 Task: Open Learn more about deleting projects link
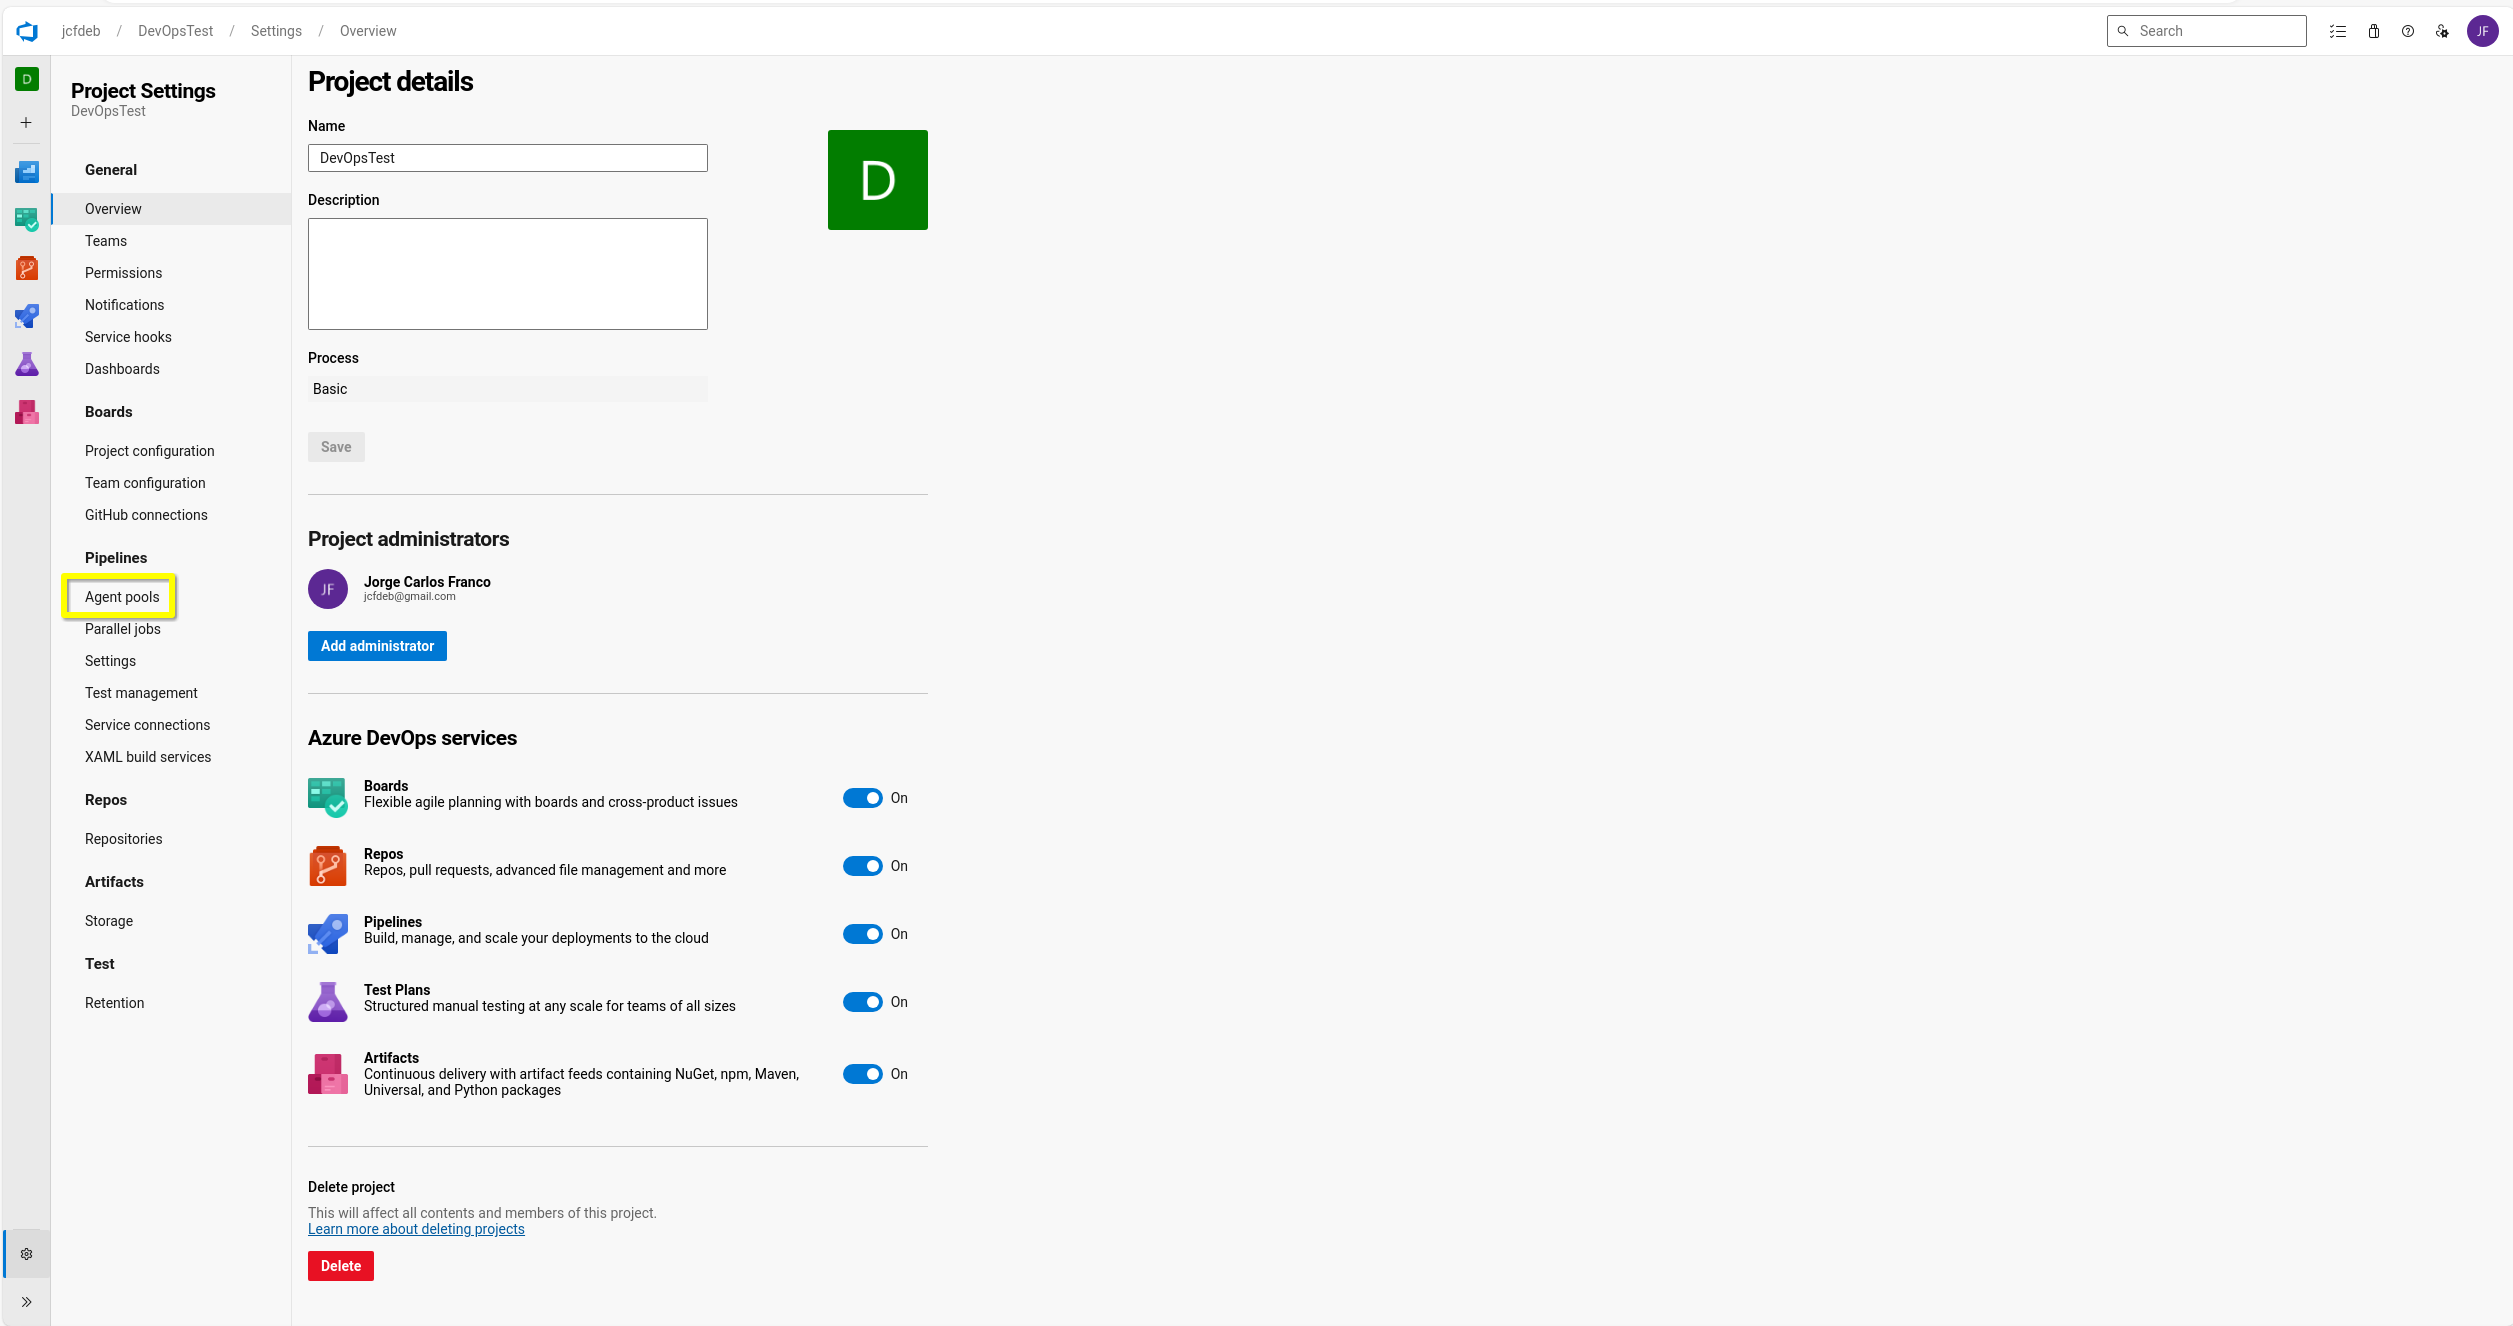[x=416, y=1229]
